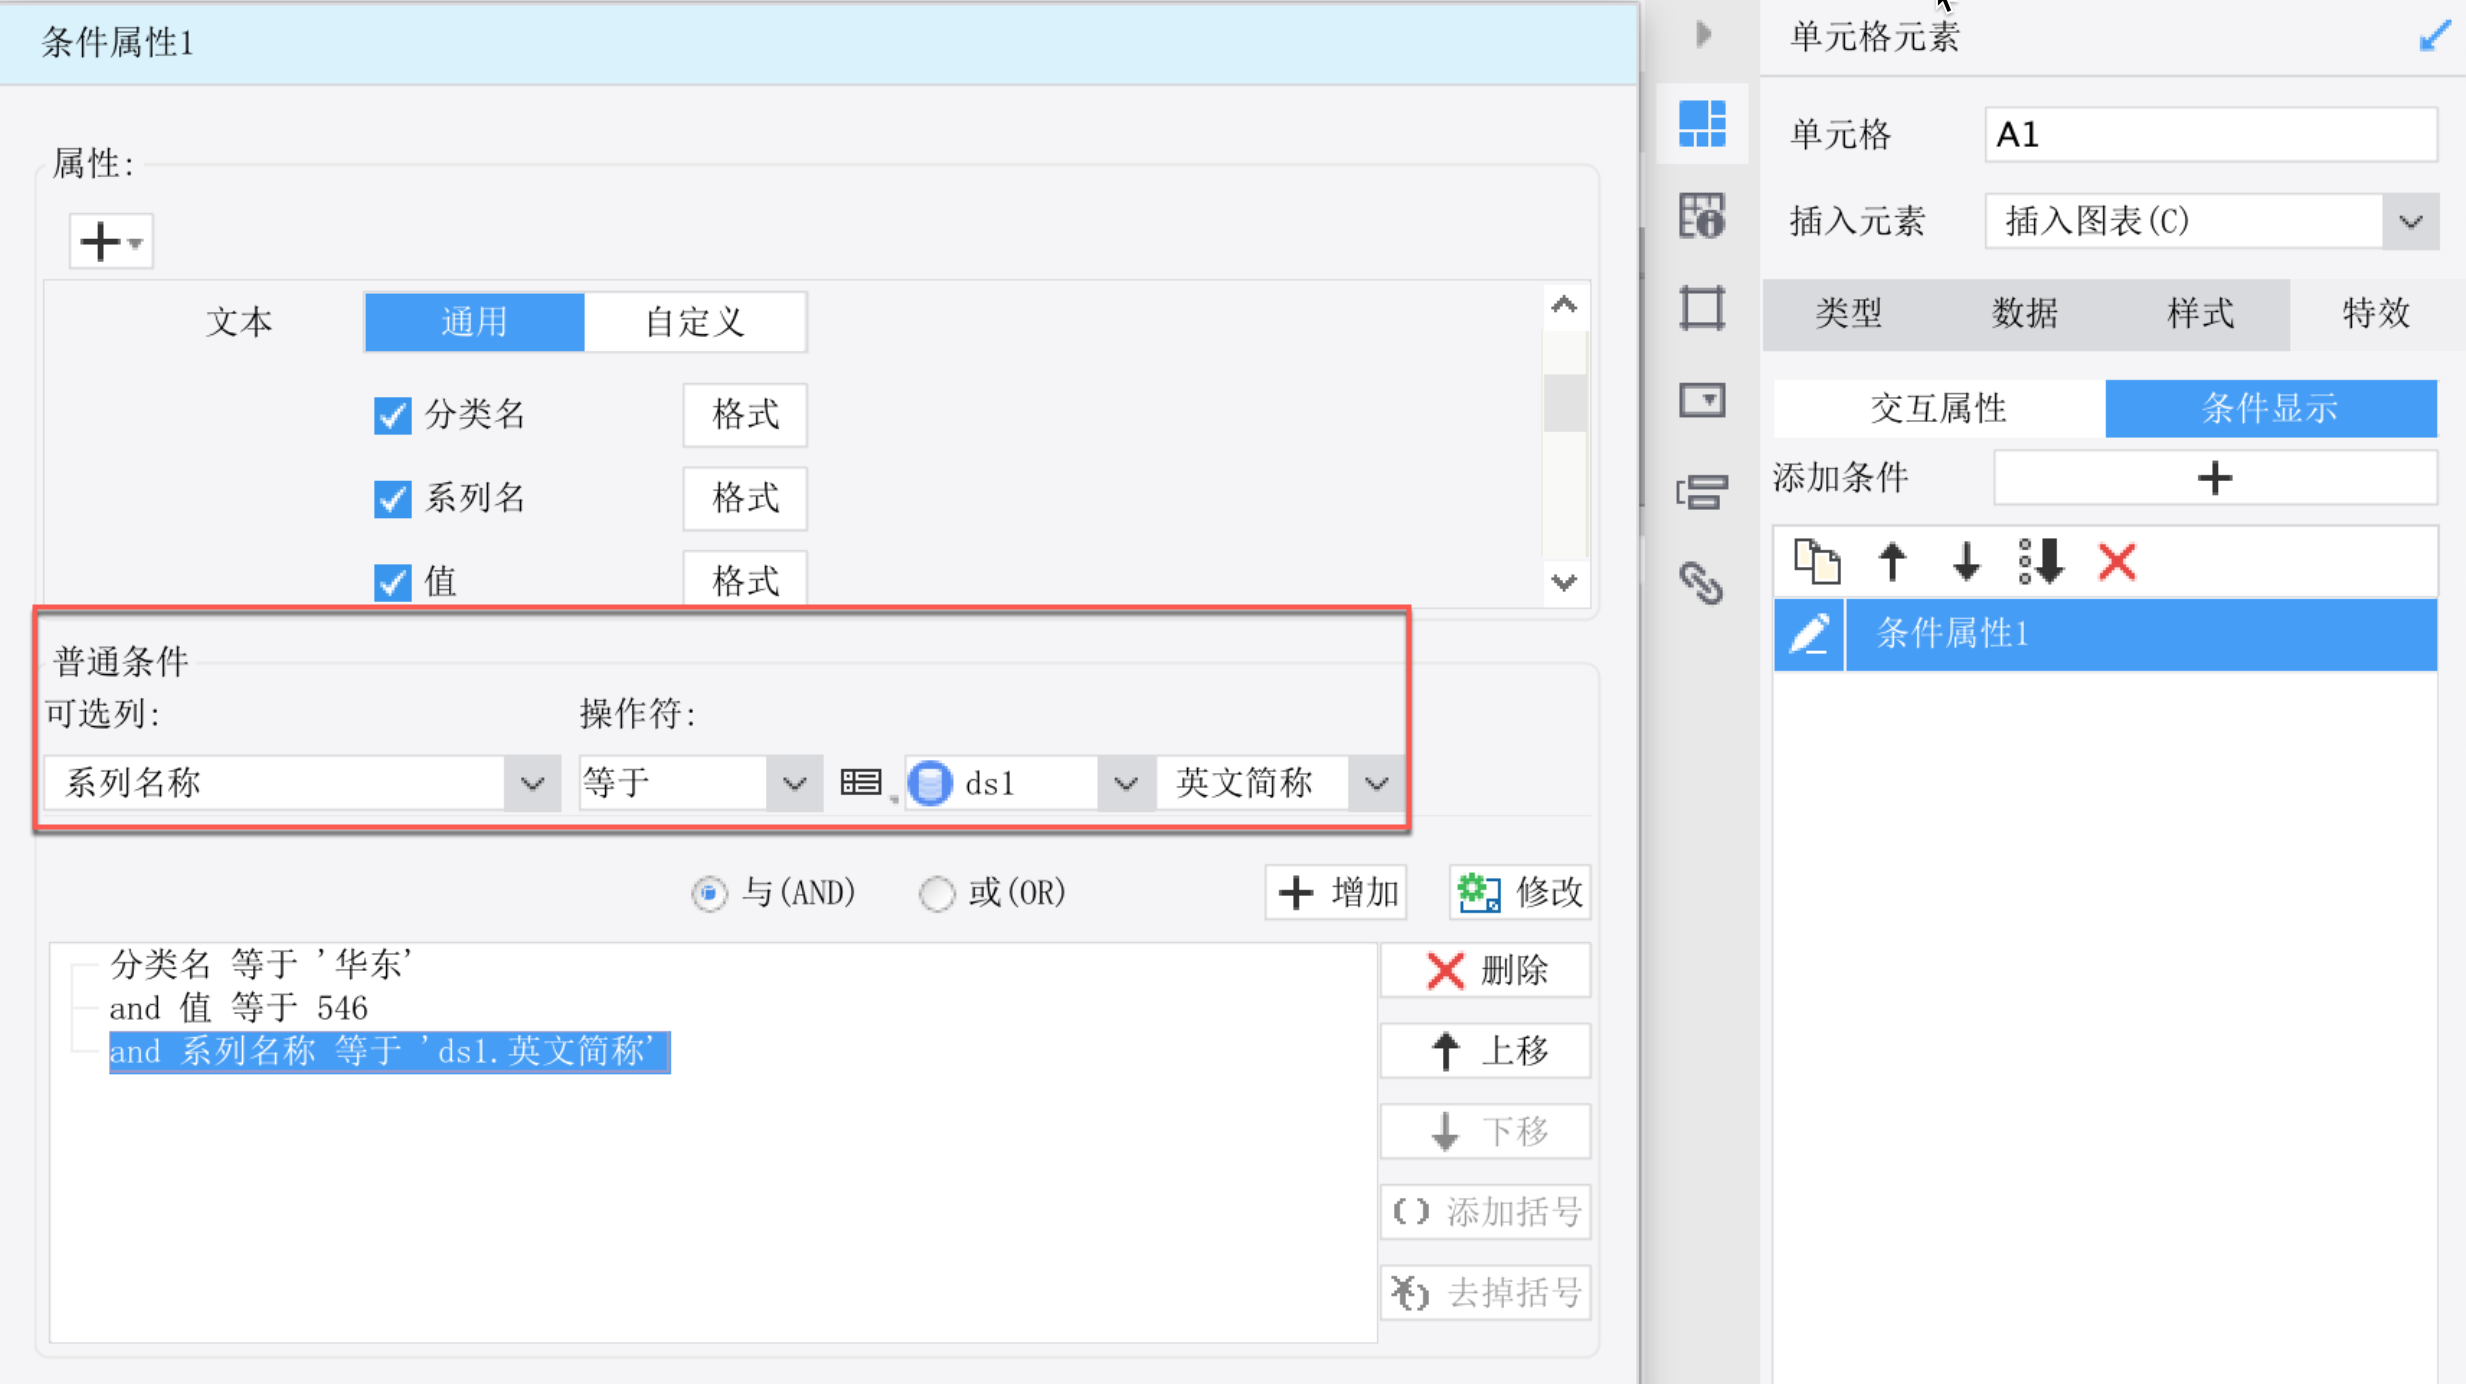The image size is (2466, 1384).
Task: Uncheck the 系列名 checkbox
Action: pyautogui.click(x=392, y=498)
